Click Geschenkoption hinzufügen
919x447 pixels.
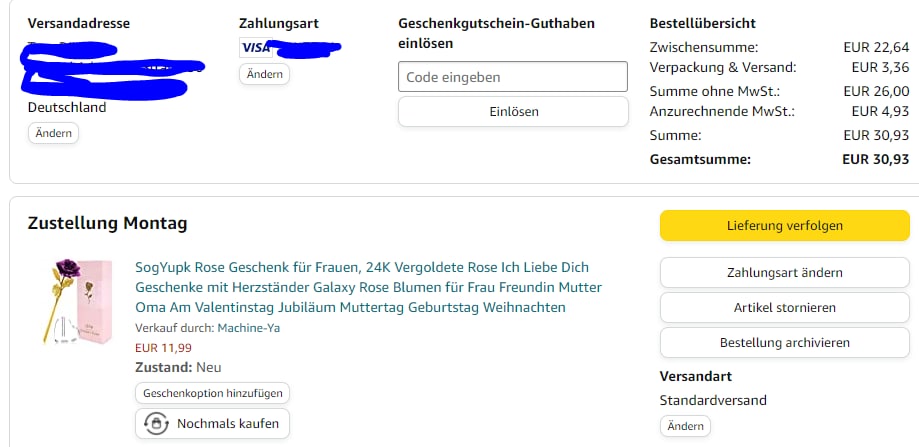pyautogui.click(x=213, y=393)
